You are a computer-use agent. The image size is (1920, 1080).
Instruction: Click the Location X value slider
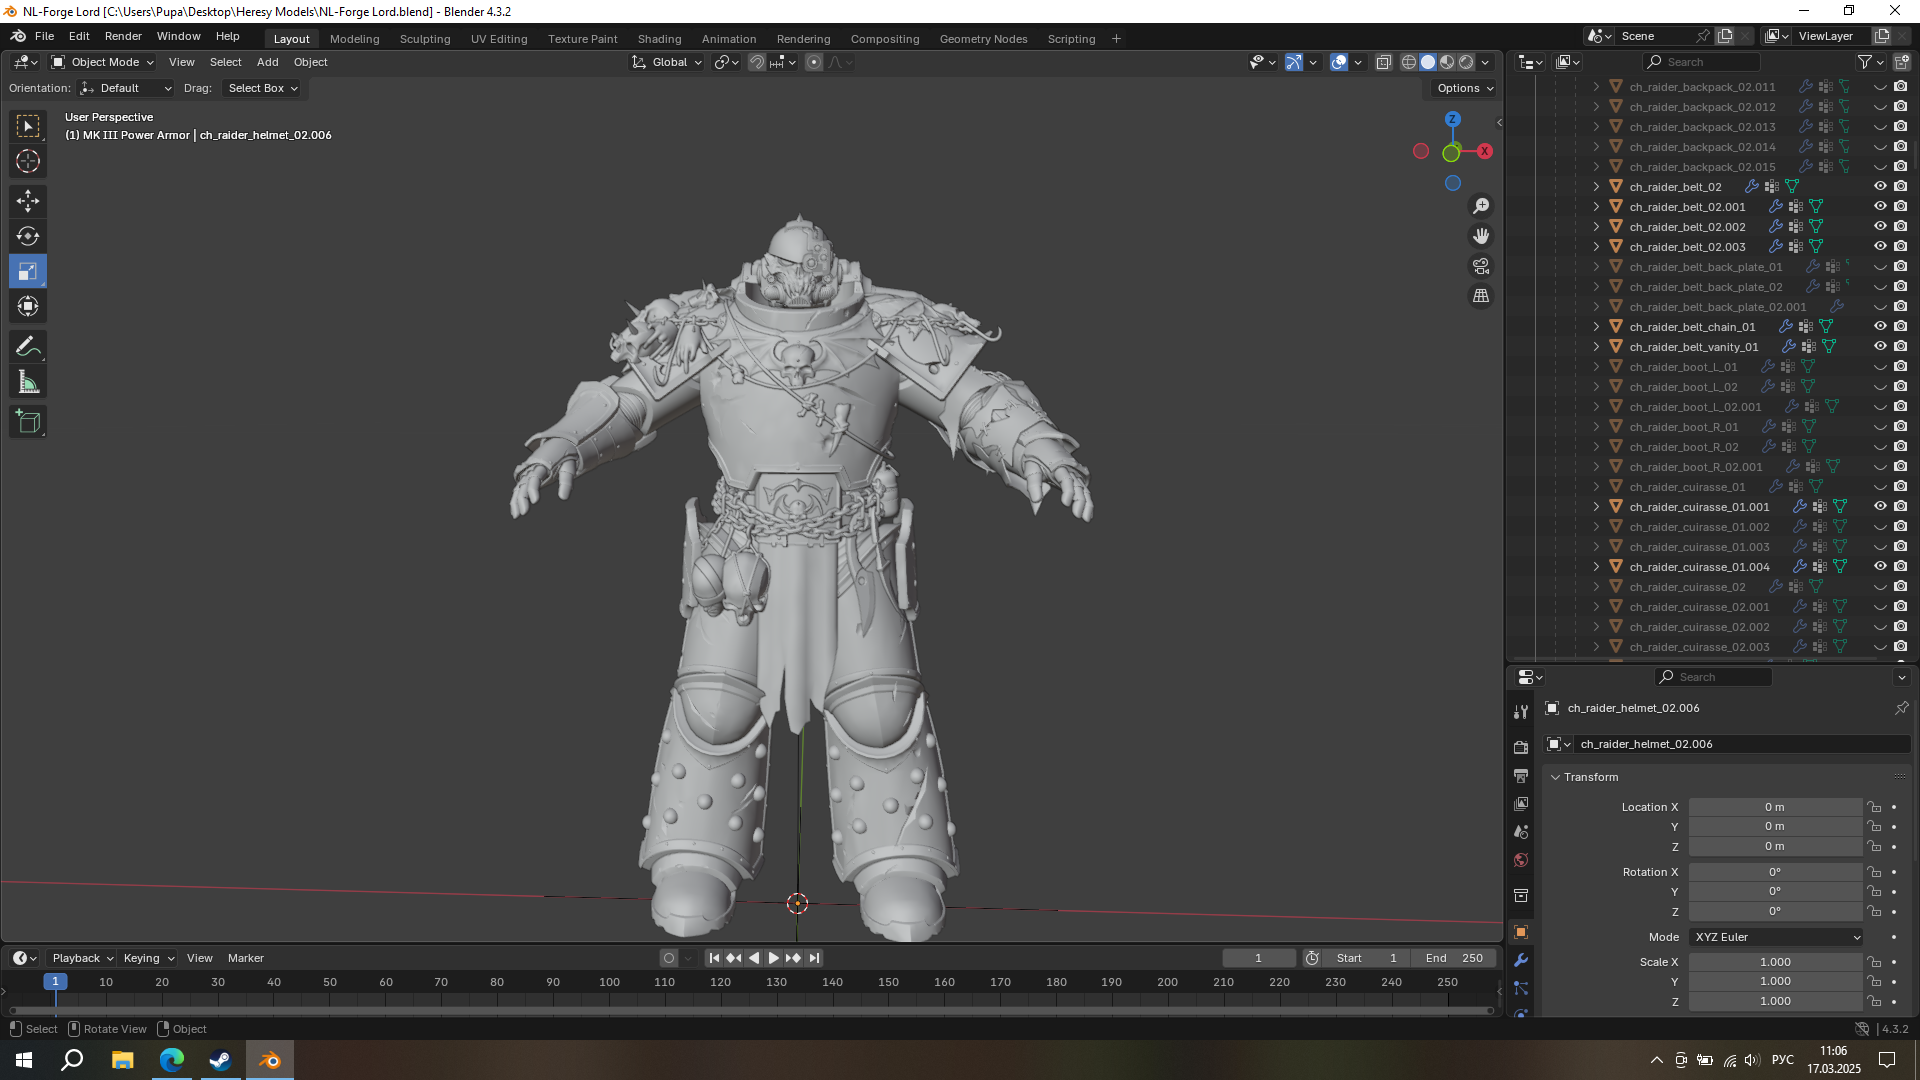click(x=1775, y=807)
